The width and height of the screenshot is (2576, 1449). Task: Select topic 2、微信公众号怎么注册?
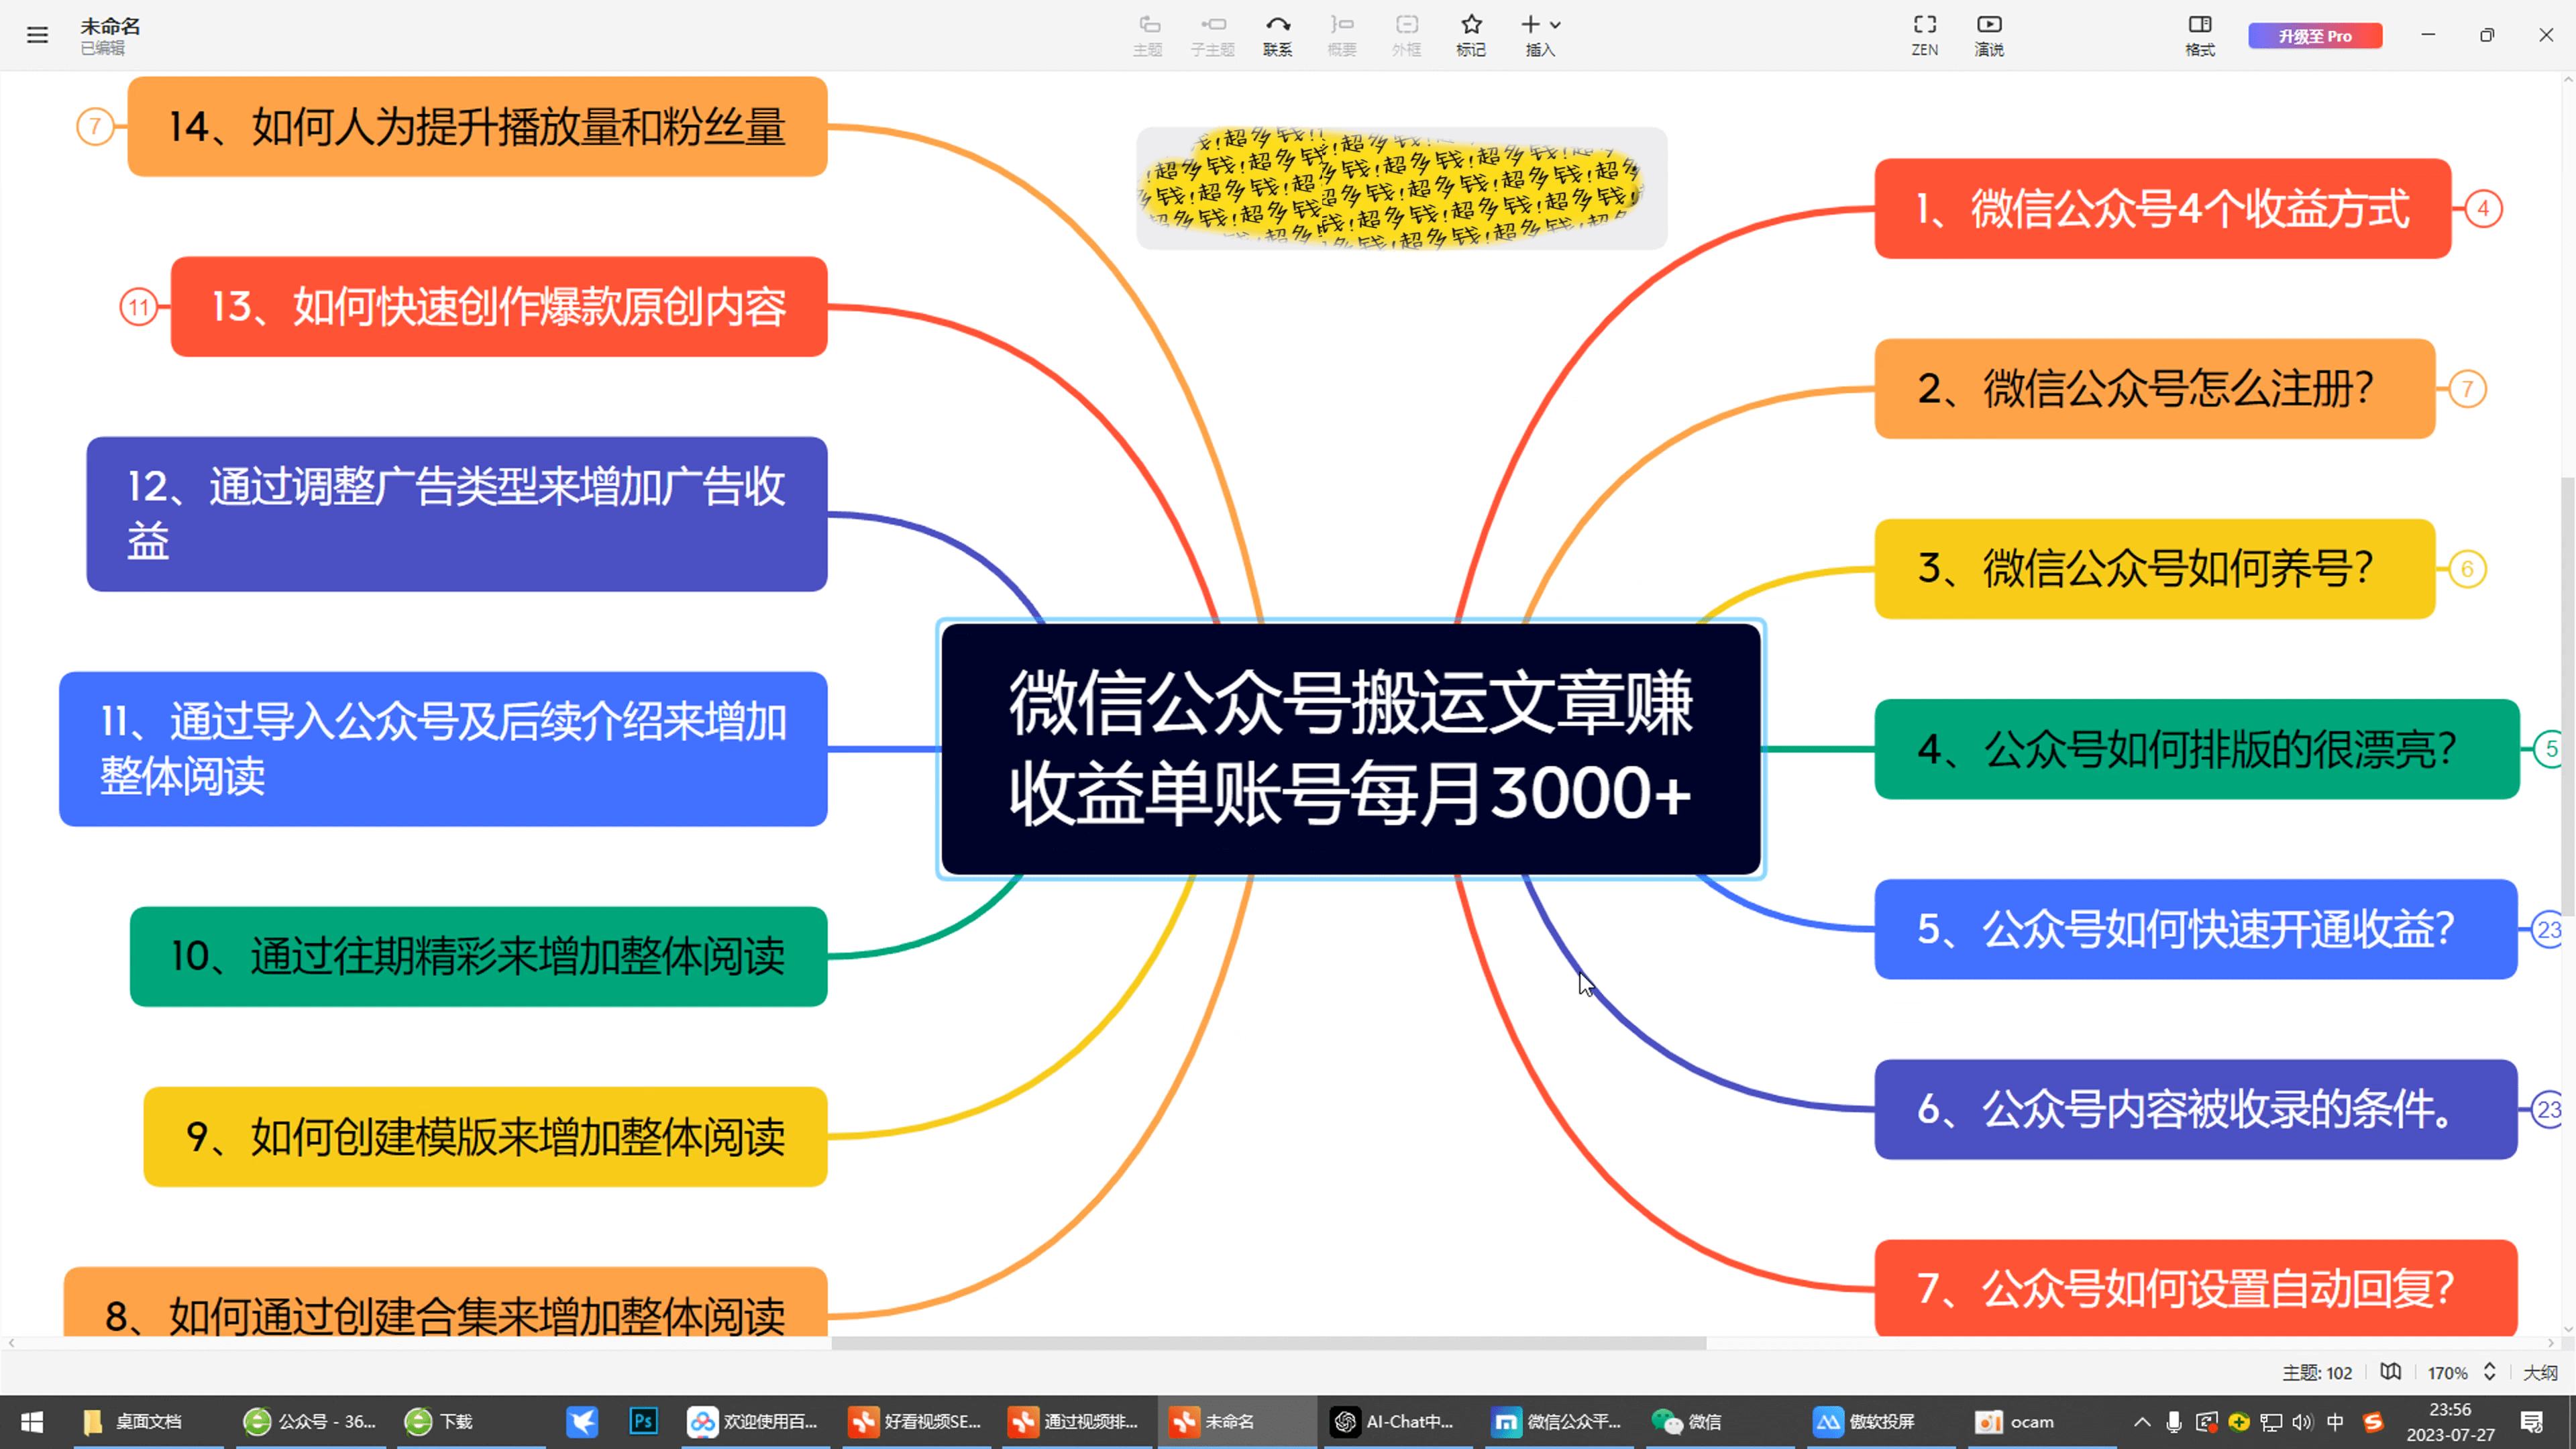2155,389
